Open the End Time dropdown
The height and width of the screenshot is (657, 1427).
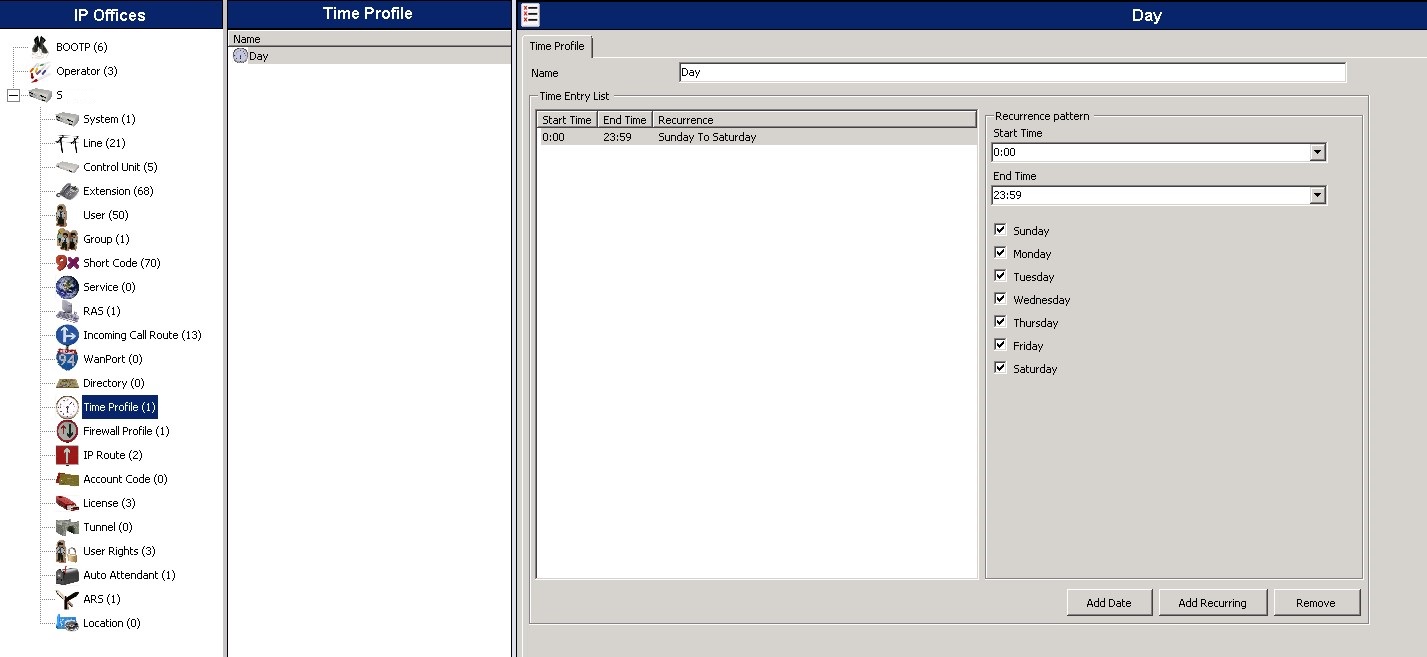click(x=1317, y=196)
